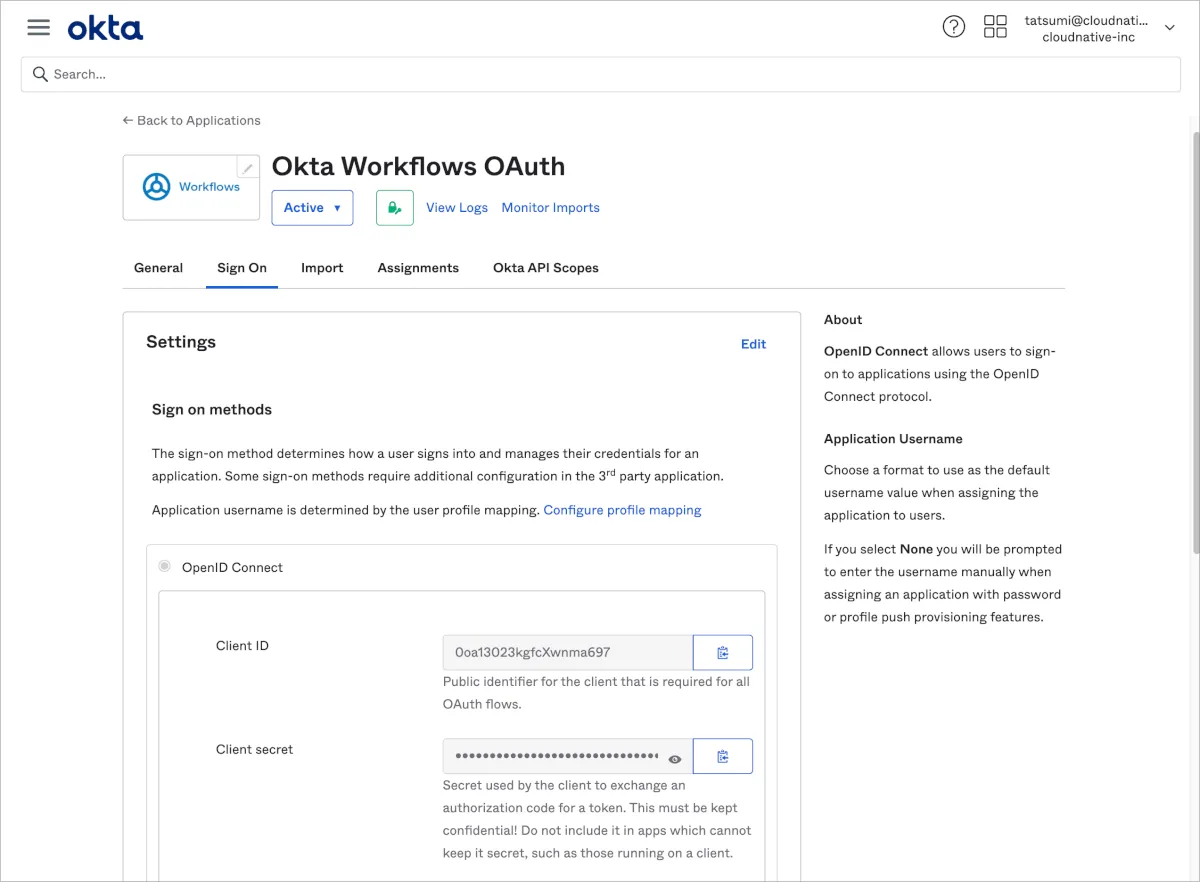This screenshot has width=1200, height=882.
Task: Open the Okta API Scopes tab
Action: [546, 268]
